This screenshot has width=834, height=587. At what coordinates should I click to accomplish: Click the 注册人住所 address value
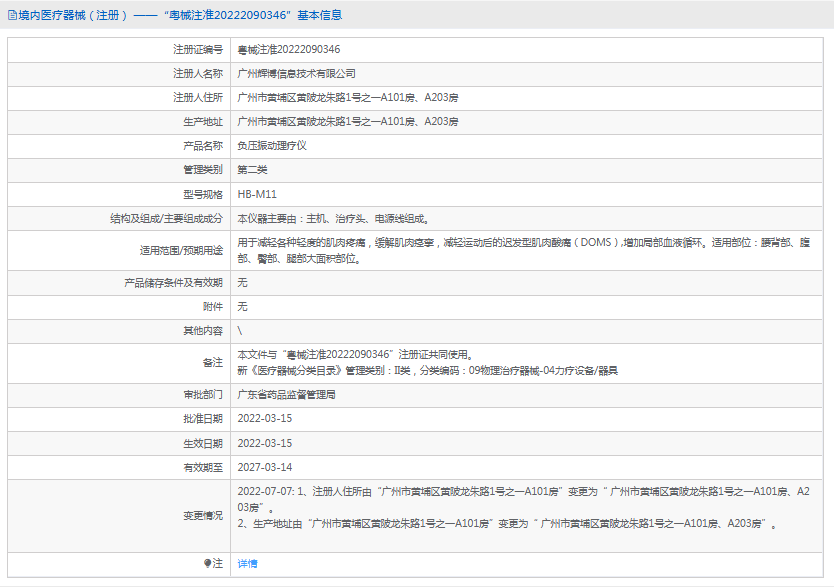click(x=348, y=98)
